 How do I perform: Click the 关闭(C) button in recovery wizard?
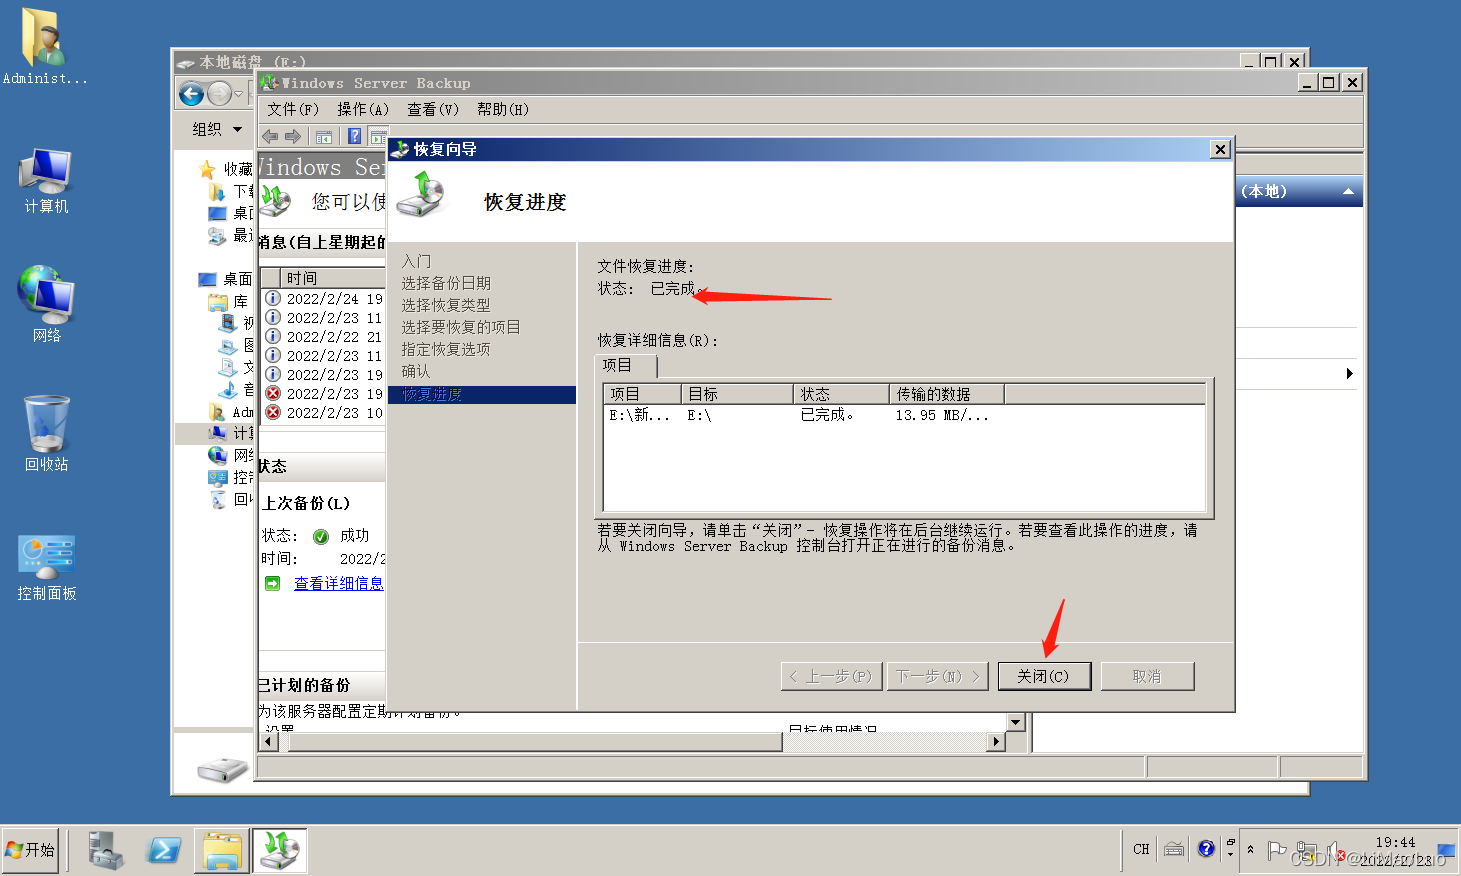coord(1043,676)
